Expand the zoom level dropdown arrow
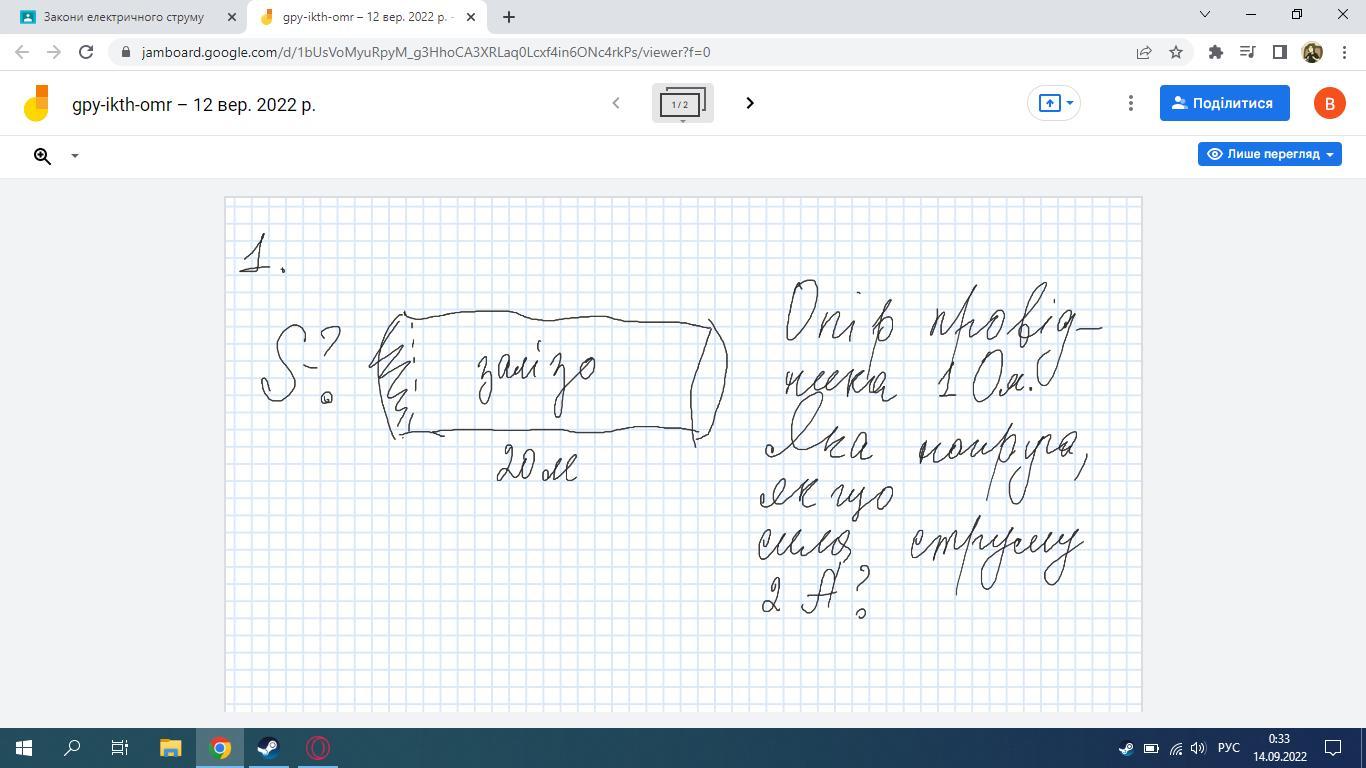The height and width of the screenshot is (768, 1366). pos(74,156)
